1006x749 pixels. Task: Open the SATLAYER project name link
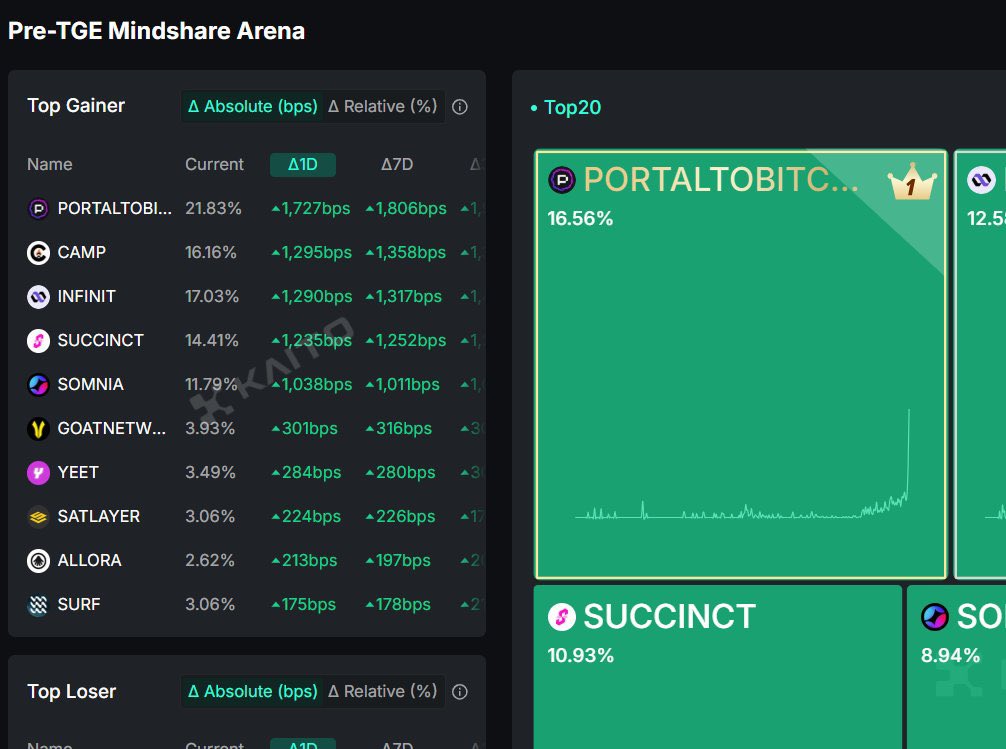(x=98, y=516)
